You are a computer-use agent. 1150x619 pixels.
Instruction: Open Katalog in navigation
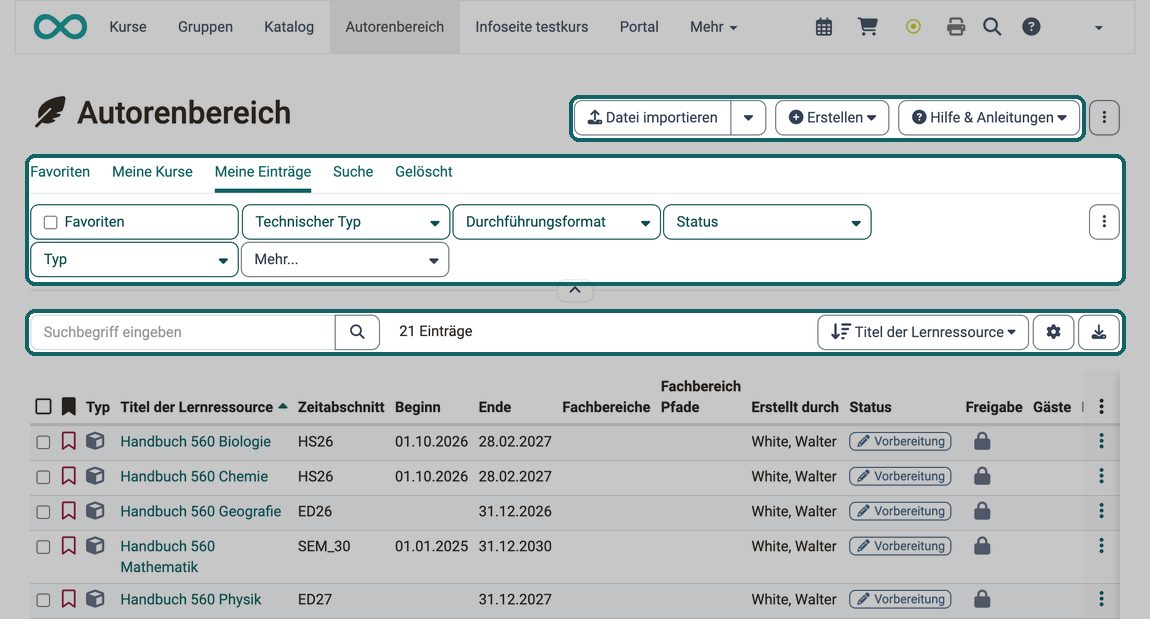pos(289,27)
